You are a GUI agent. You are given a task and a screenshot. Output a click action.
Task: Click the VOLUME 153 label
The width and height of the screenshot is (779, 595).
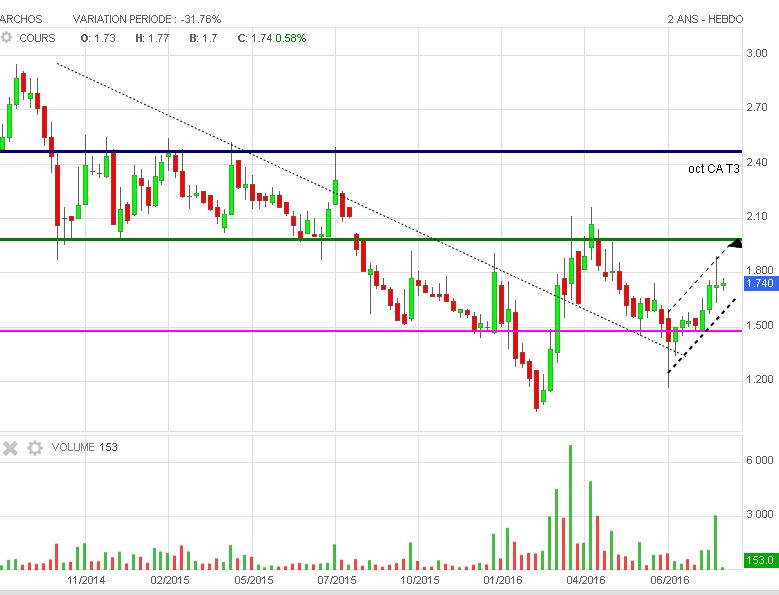[x=84, y=447]
